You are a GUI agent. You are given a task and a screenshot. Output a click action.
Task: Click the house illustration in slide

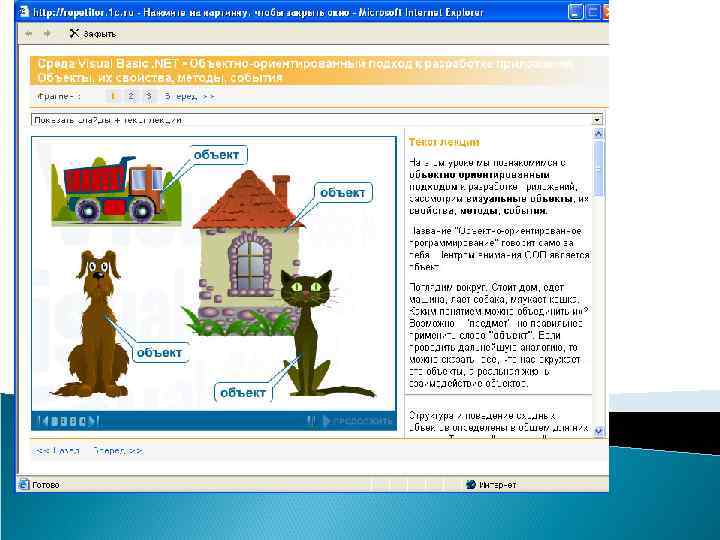[248, 253]
